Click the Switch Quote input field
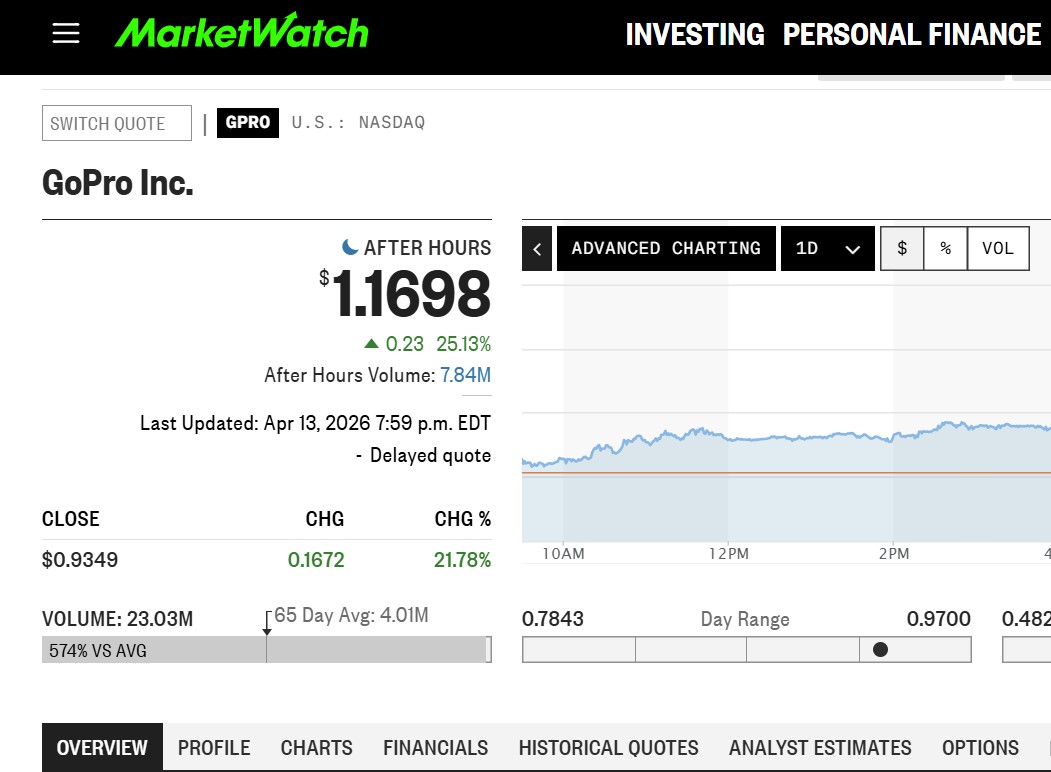The image size is (1051, 772). (116, 123)
